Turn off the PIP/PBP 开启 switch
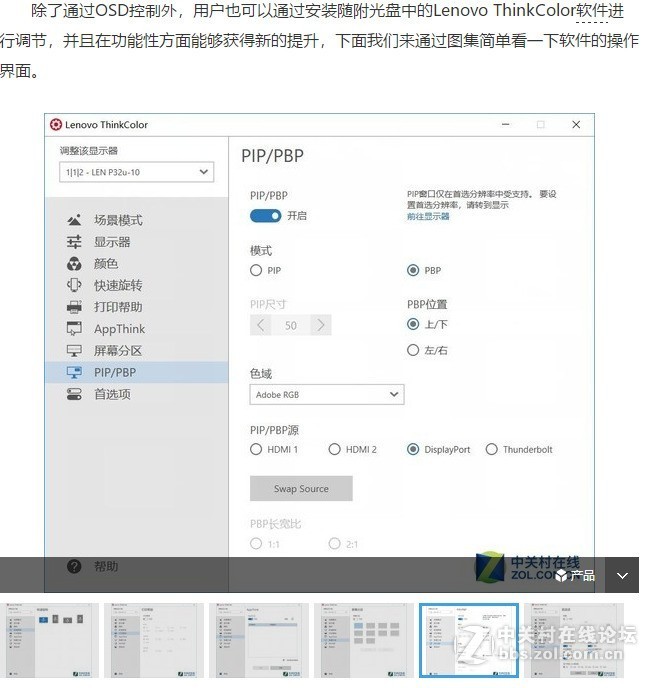The image size is (660, 688). (265, 216)
